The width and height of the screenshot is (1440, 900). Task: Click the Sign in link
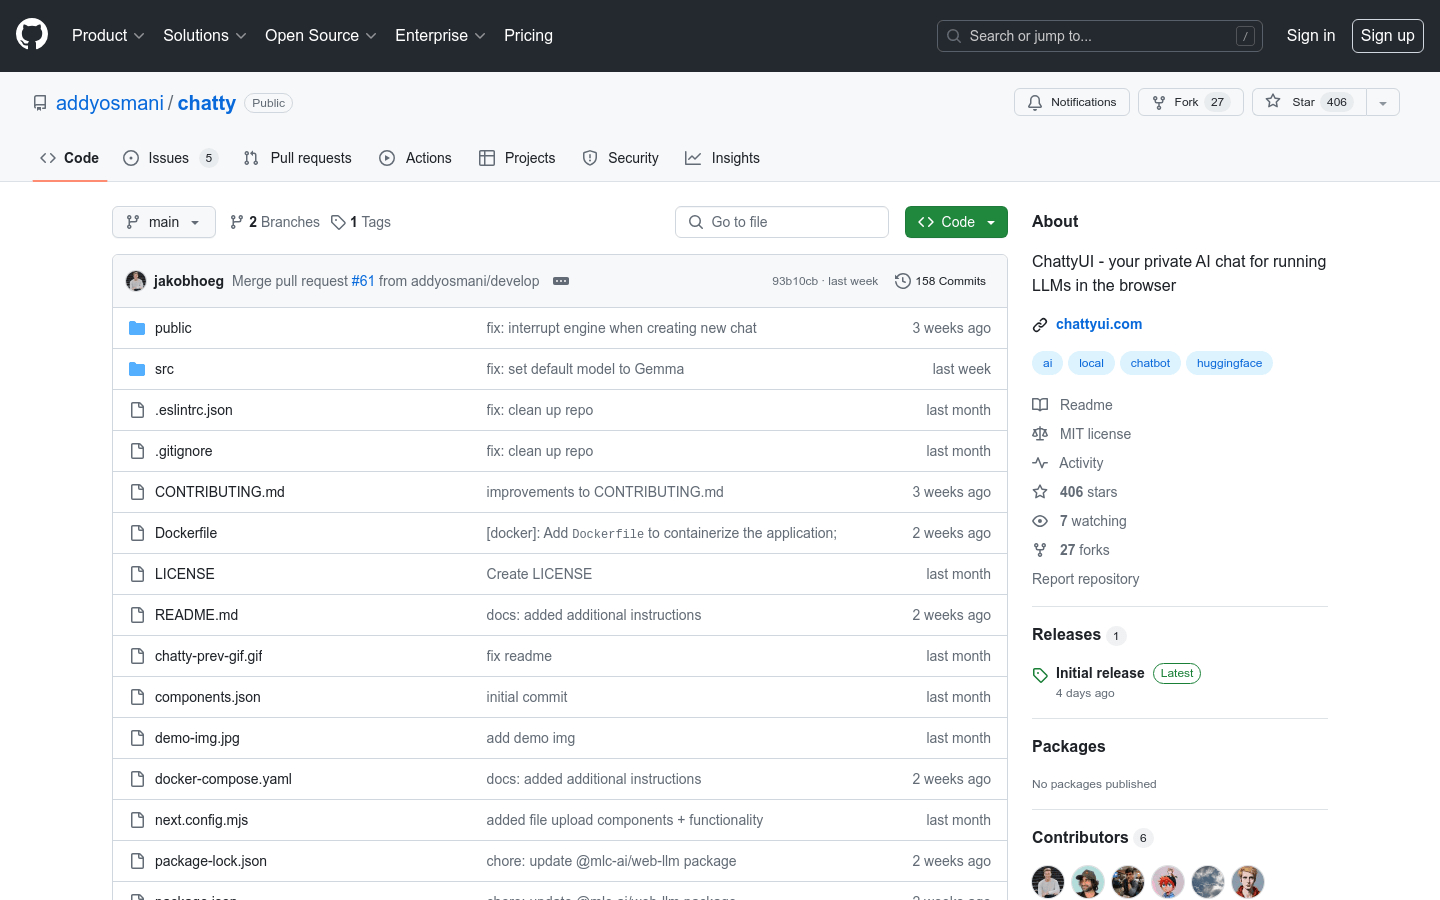(x=1311, y=35)
